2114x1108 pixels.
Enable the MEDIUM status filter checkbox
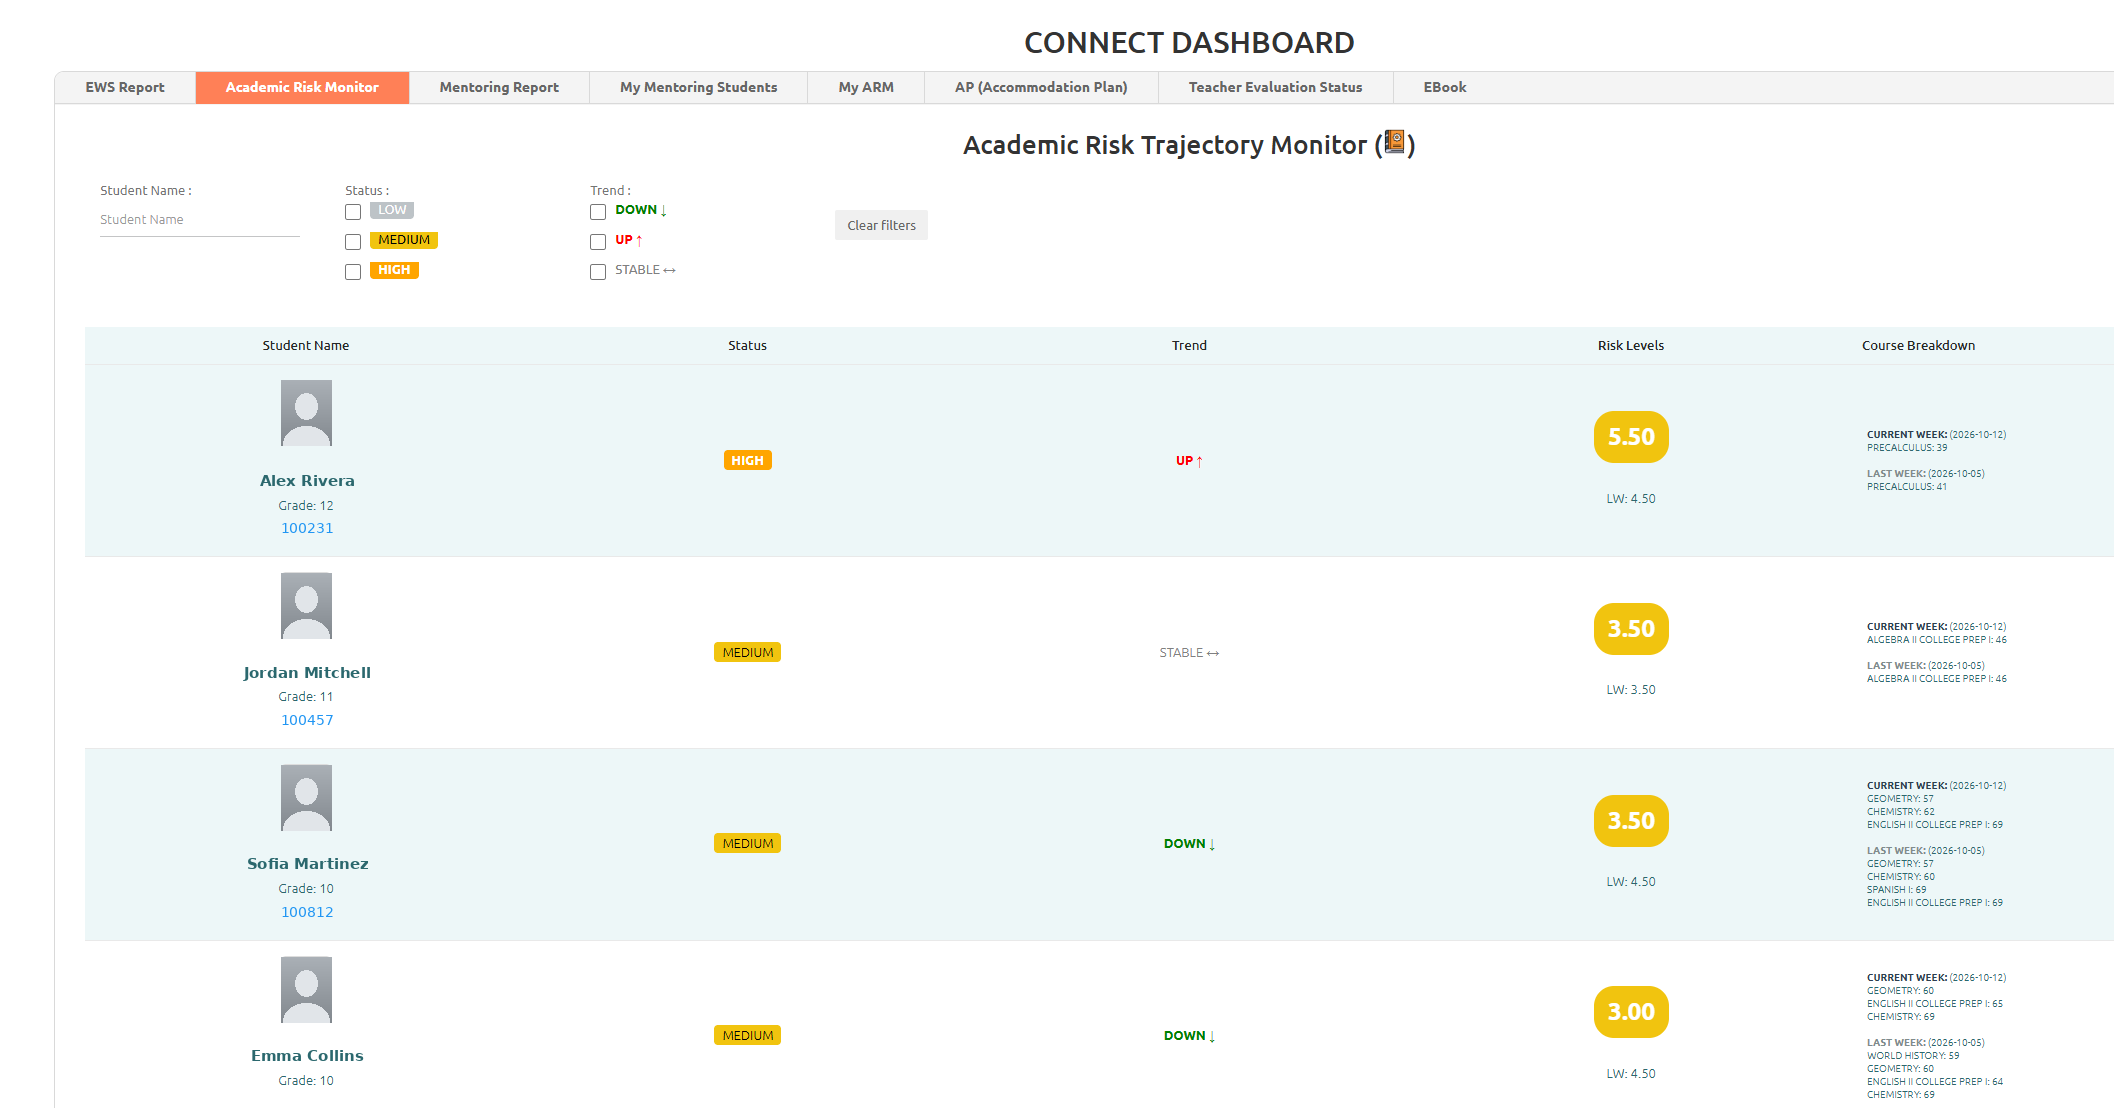click(x=353, y=242)
